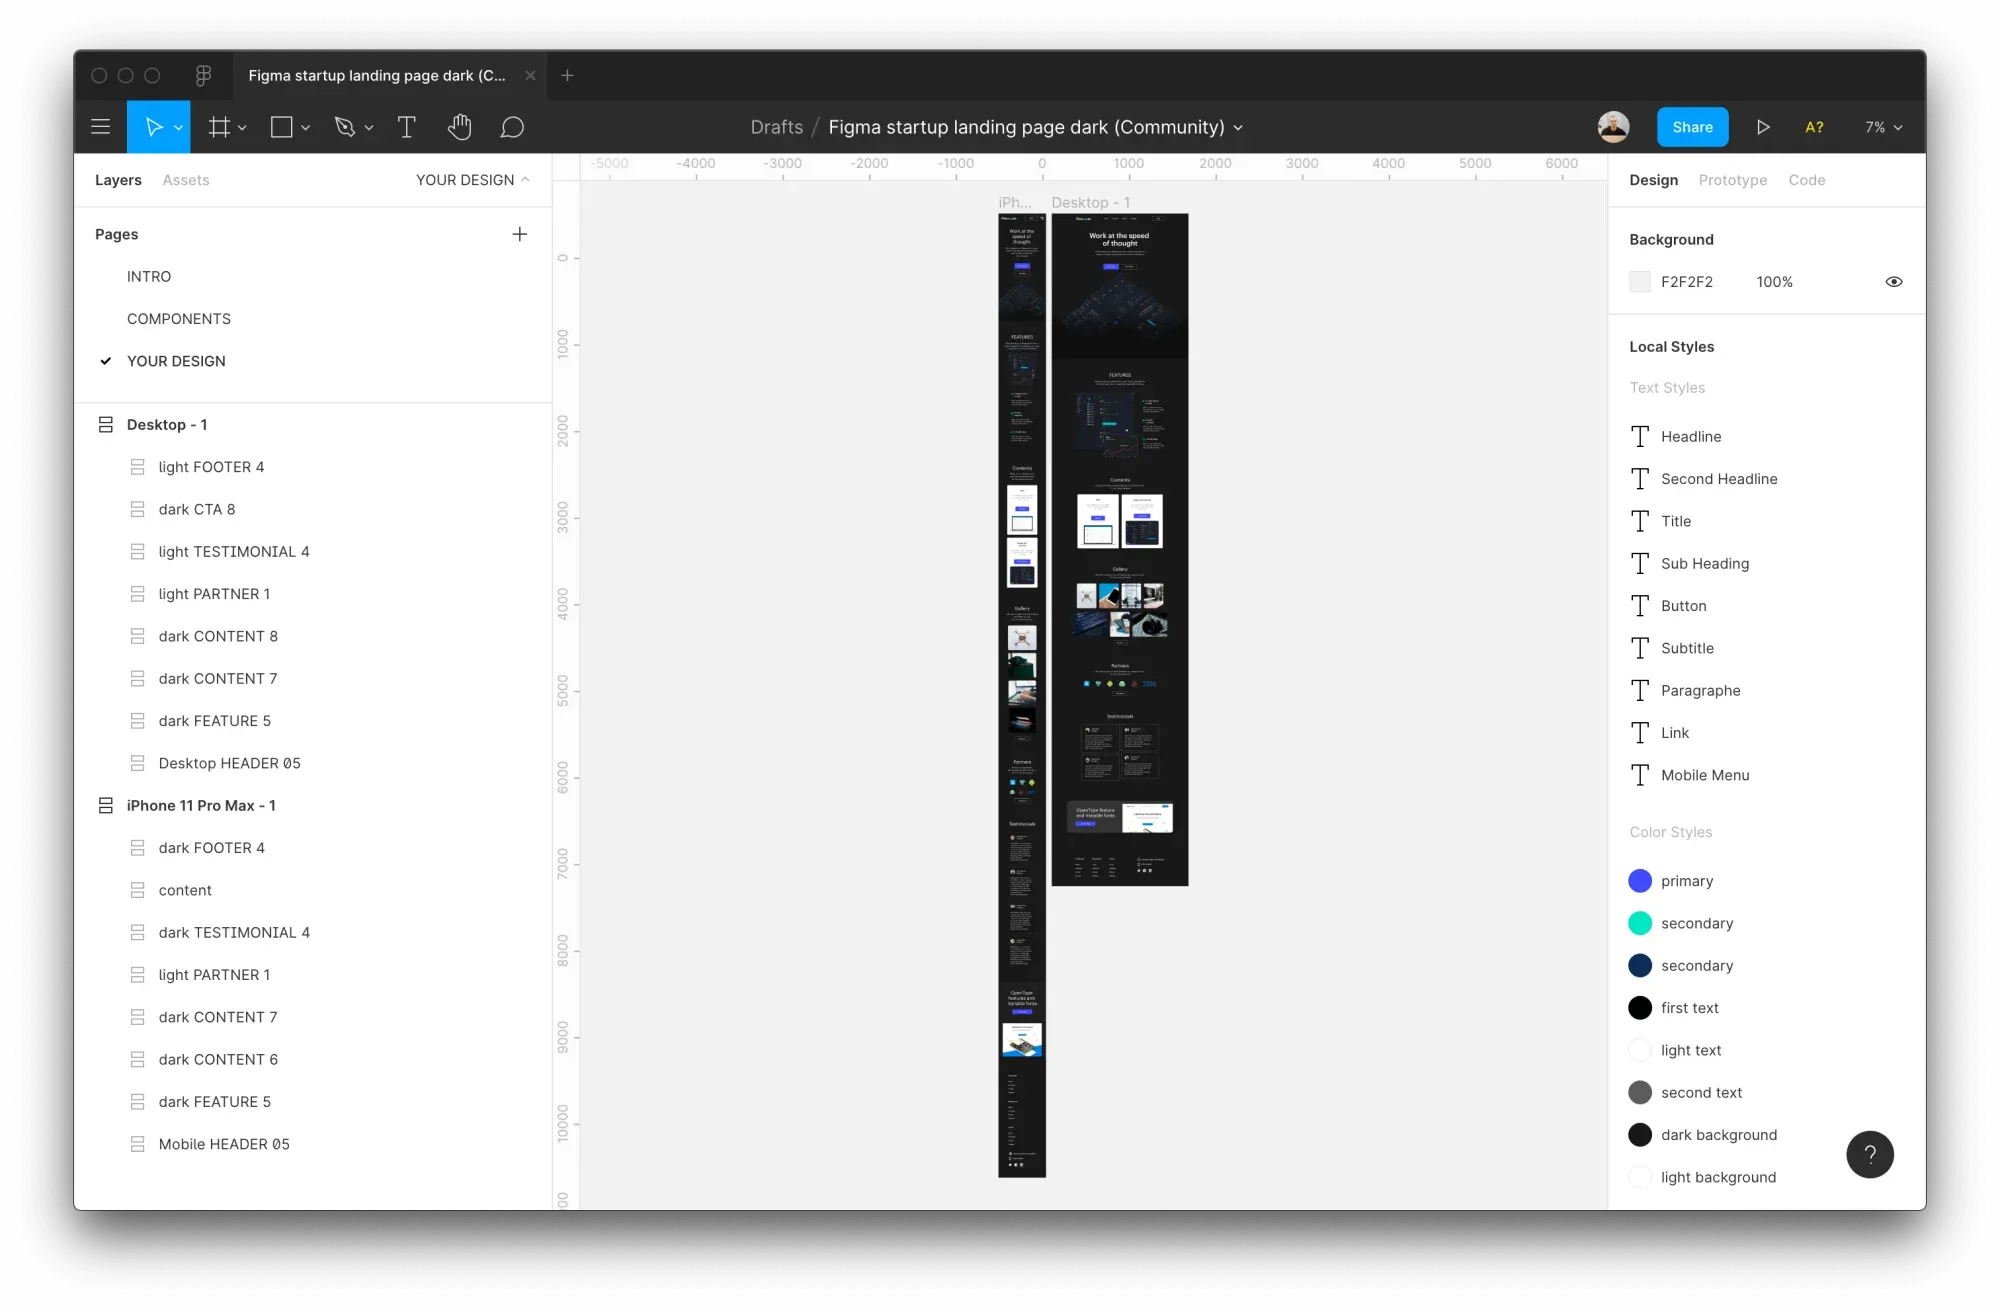Viewport: 2000px width, 1308px height.
Task: Select the dark FEATURE 5 layer
Action: point(214,720)
